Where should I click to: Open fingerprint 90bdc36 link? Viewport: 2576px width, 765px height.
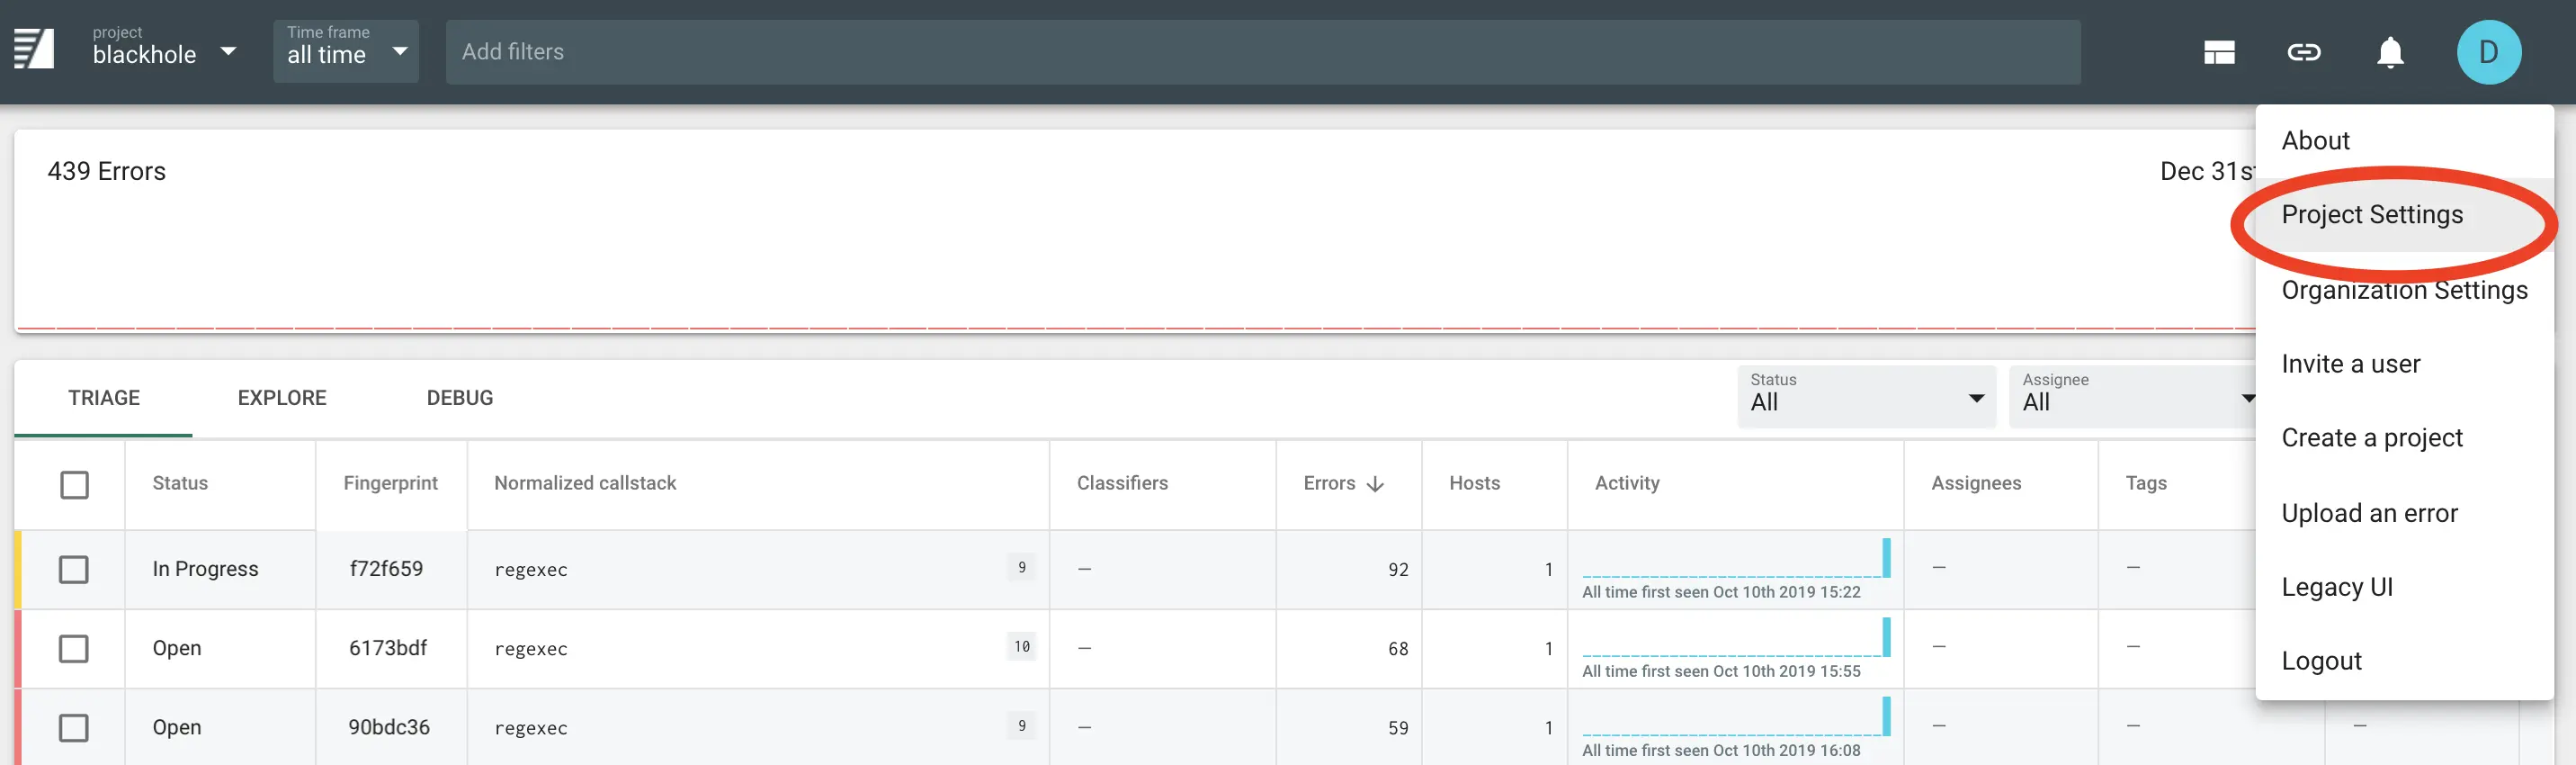pos(389,727)
